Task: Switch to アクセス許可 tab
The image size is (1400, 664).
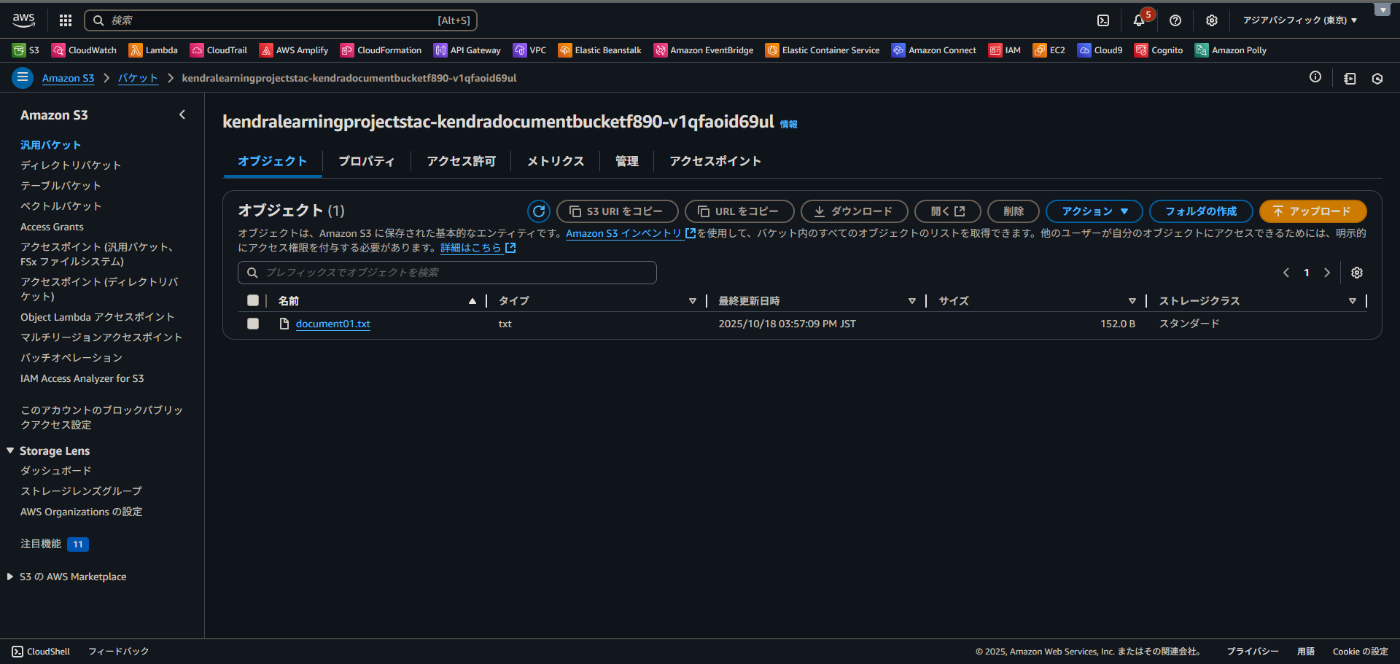Action: (461, 161)
